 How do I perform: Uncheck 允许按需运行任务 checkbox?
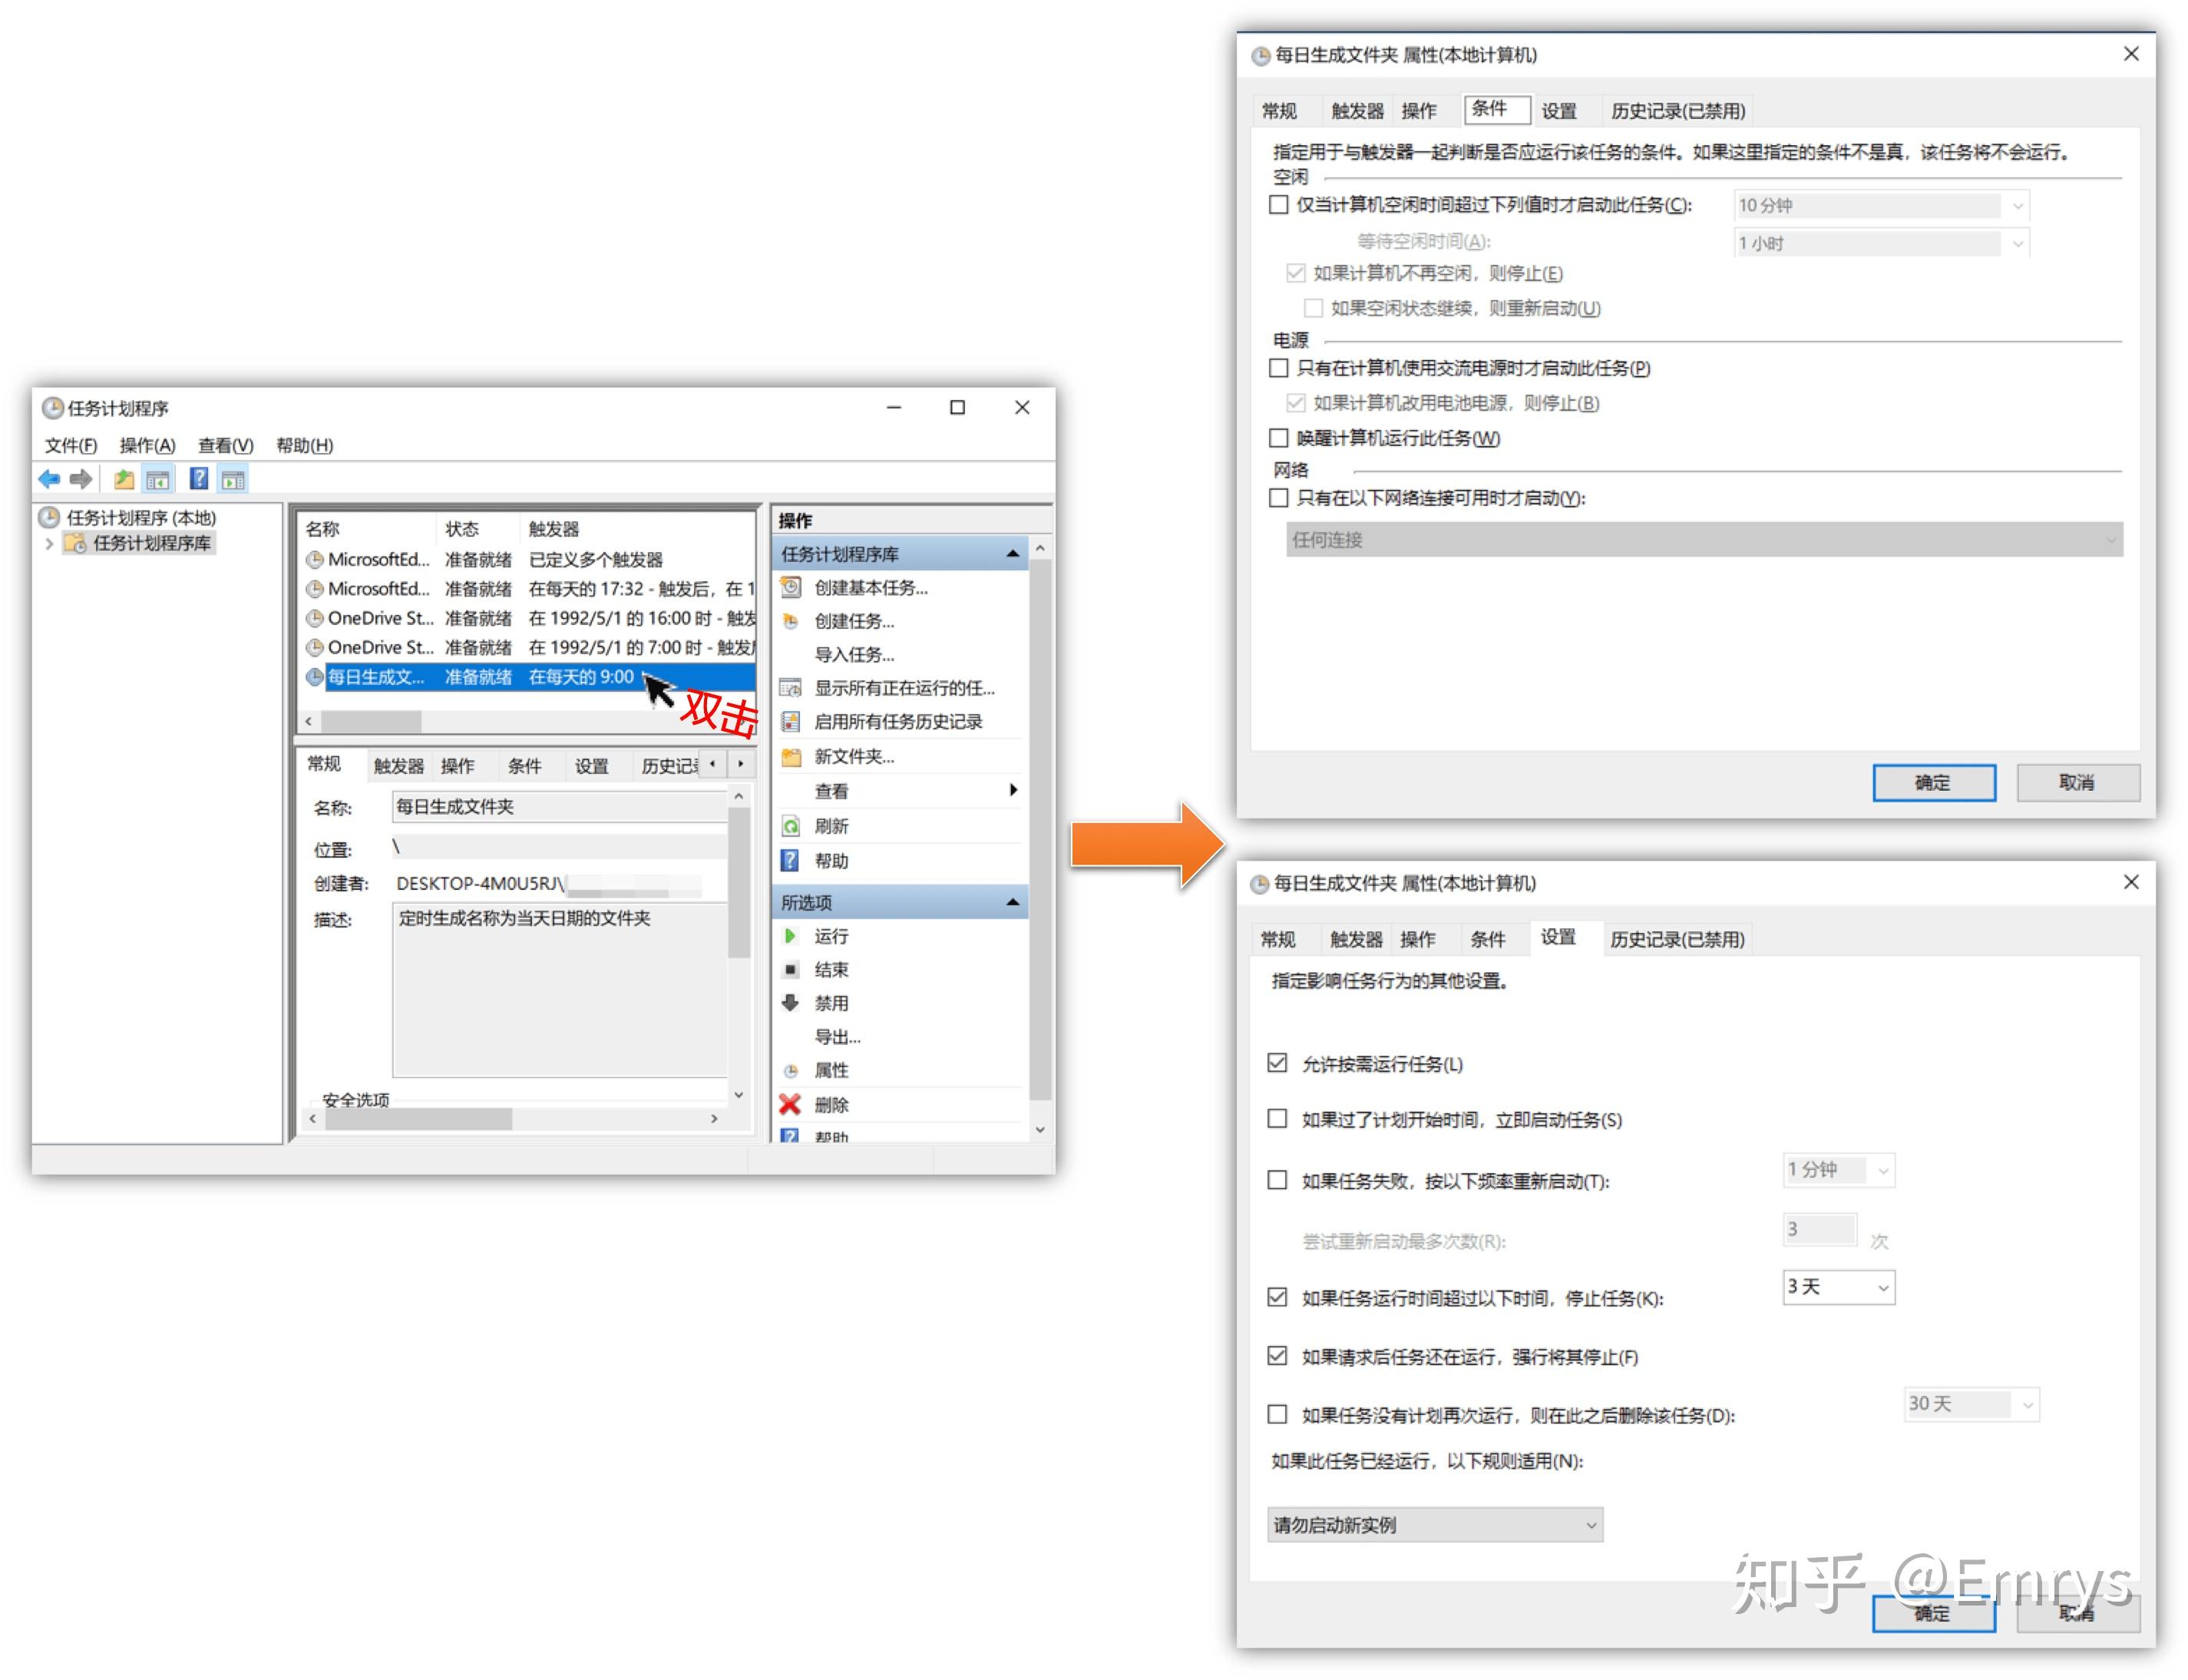point(1277,1063)
